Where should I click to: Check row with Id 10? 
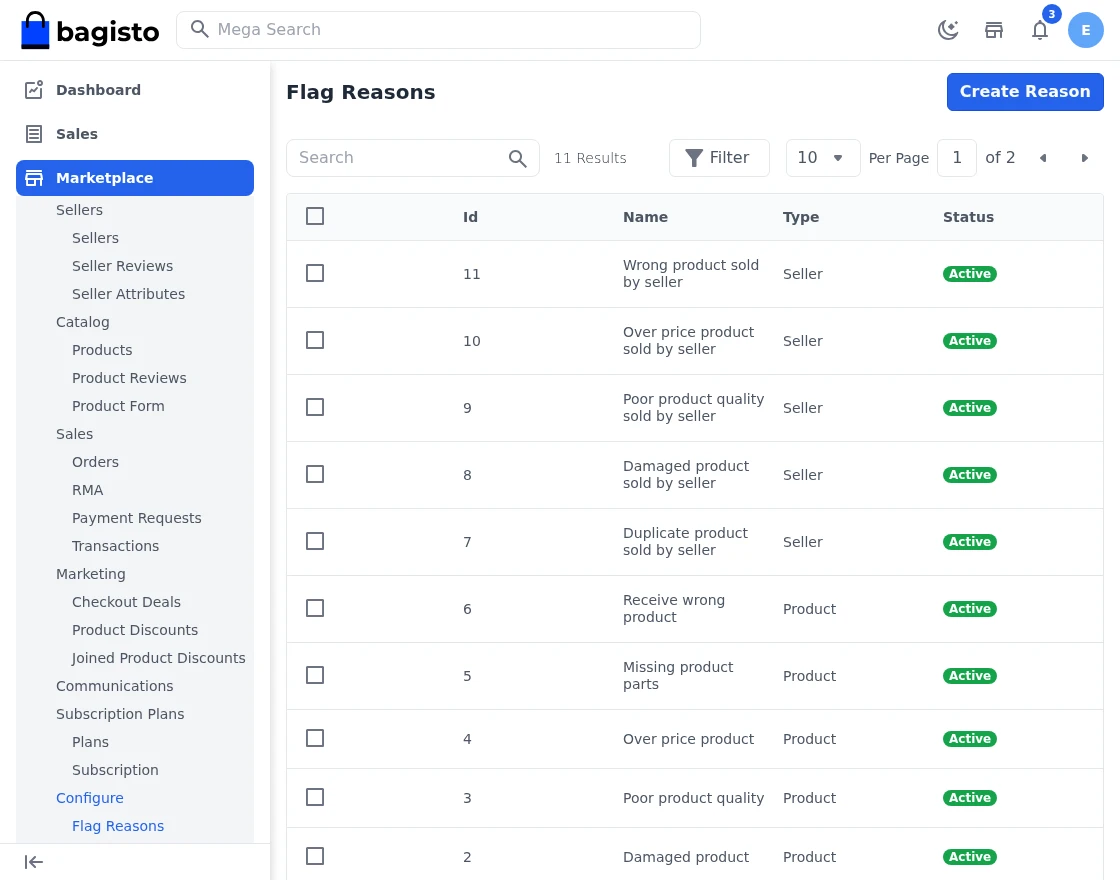(x=315, y=341)
